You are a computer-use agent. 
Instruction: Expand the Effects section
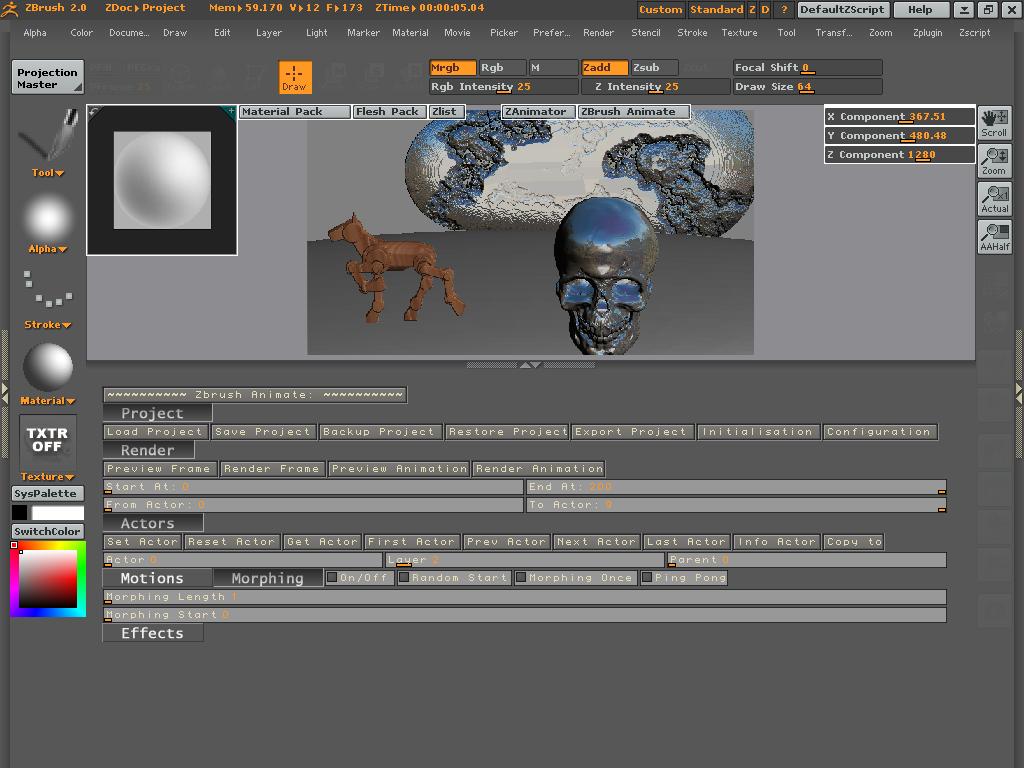152,632
